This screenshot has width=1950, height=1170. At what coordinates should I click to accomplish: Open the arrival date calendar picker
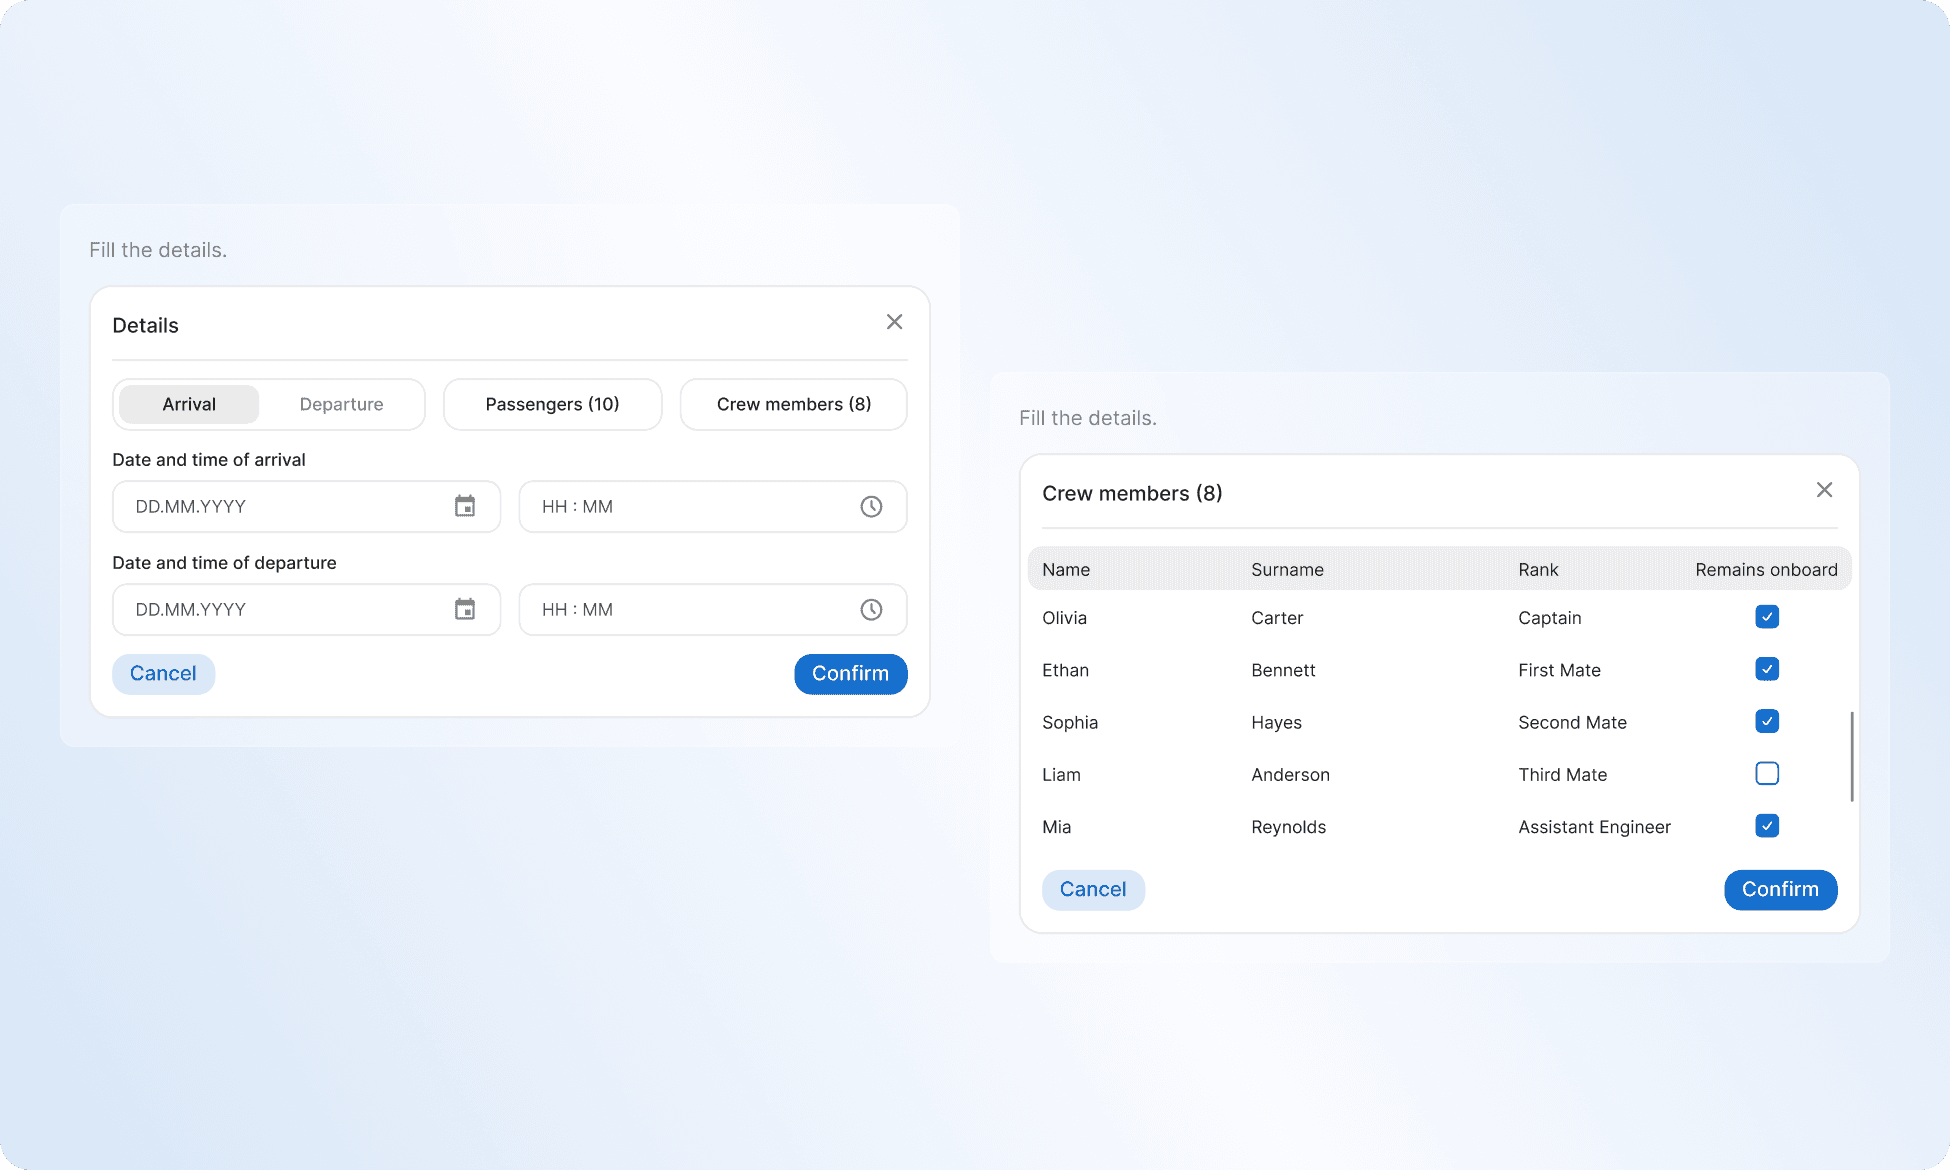[464, 506]
